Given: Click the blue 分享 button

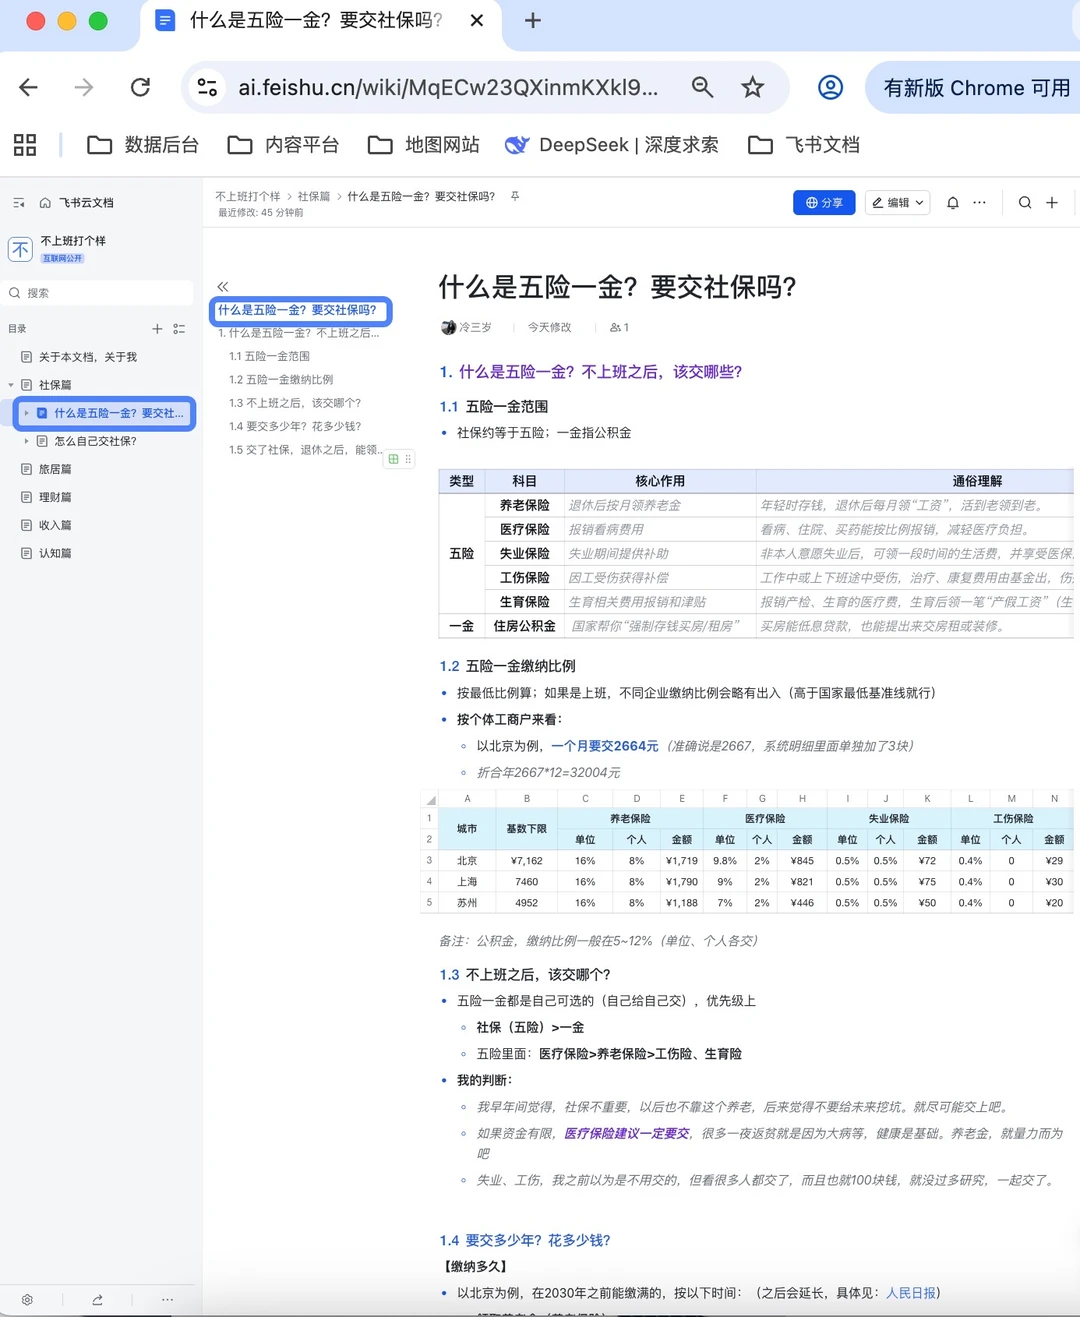Looking at the screenshot, I should [824, 203].
